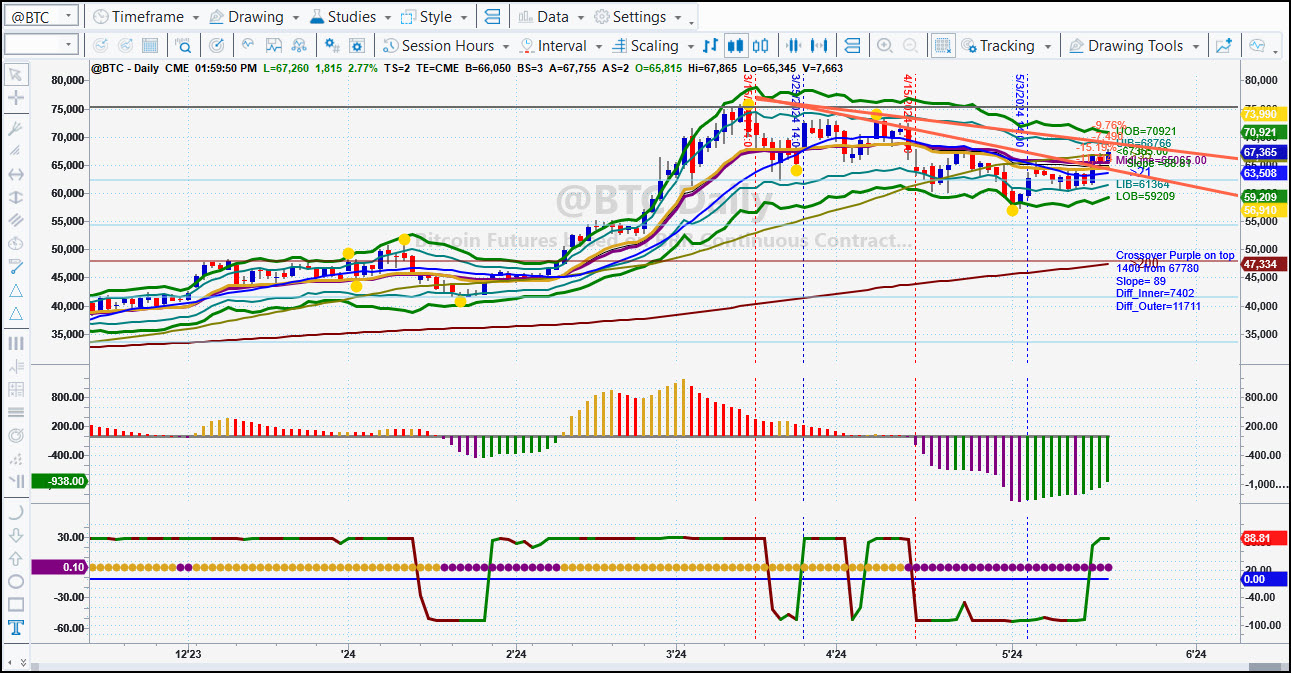1291x673 pixels.
Task: Click studies settings gear-hash icon
Action: pos(331,45)
